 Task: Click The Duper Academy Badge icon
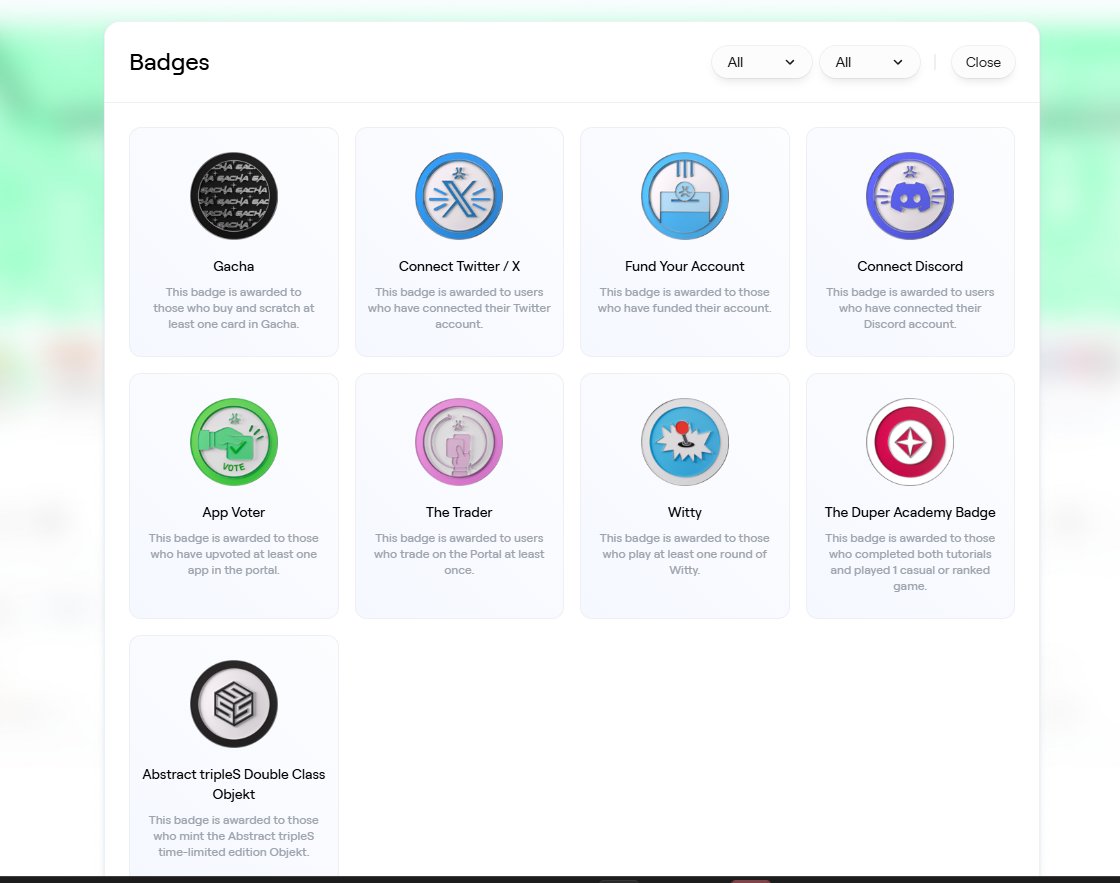pyautogui.click(x=910, y=442)
